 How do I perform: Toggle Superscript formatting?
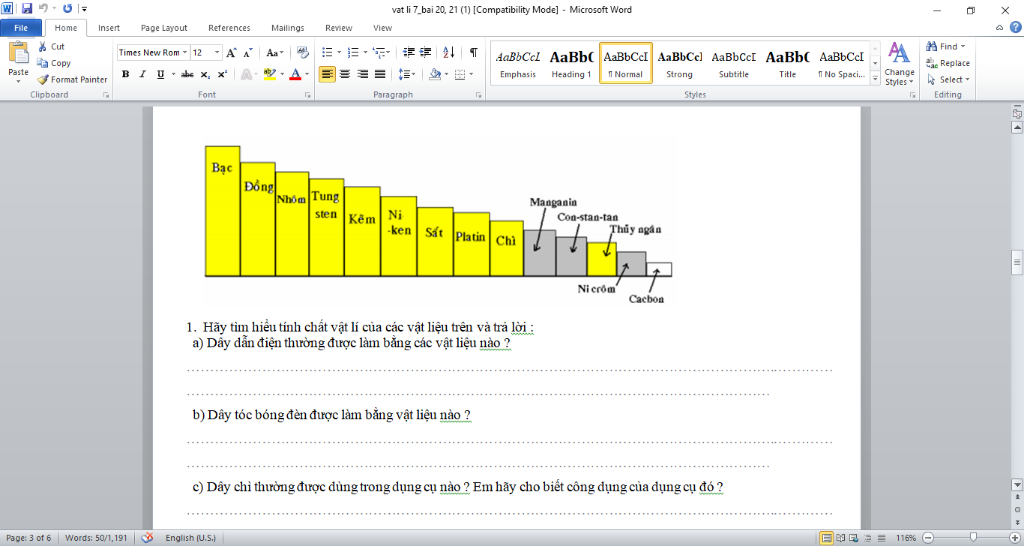tap(222, 74)
